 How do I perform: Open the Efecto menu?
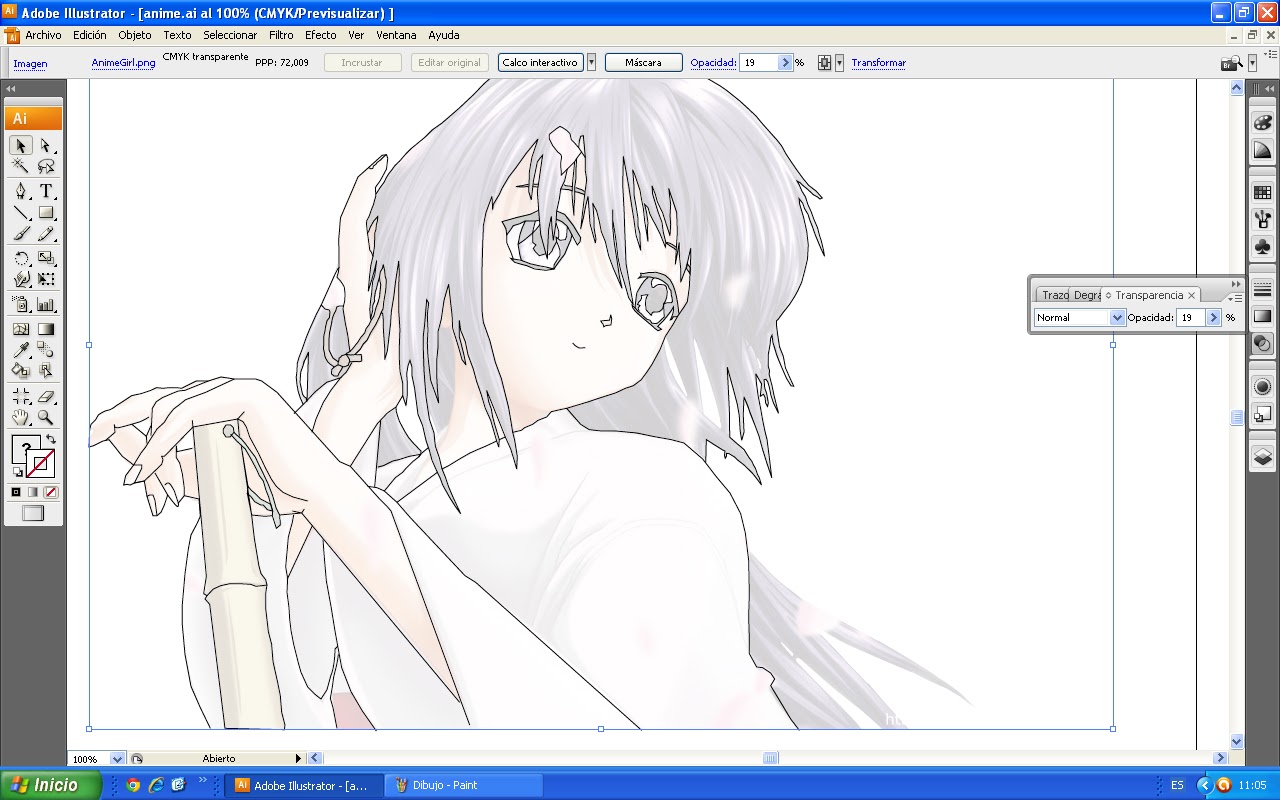click(321, 35)
